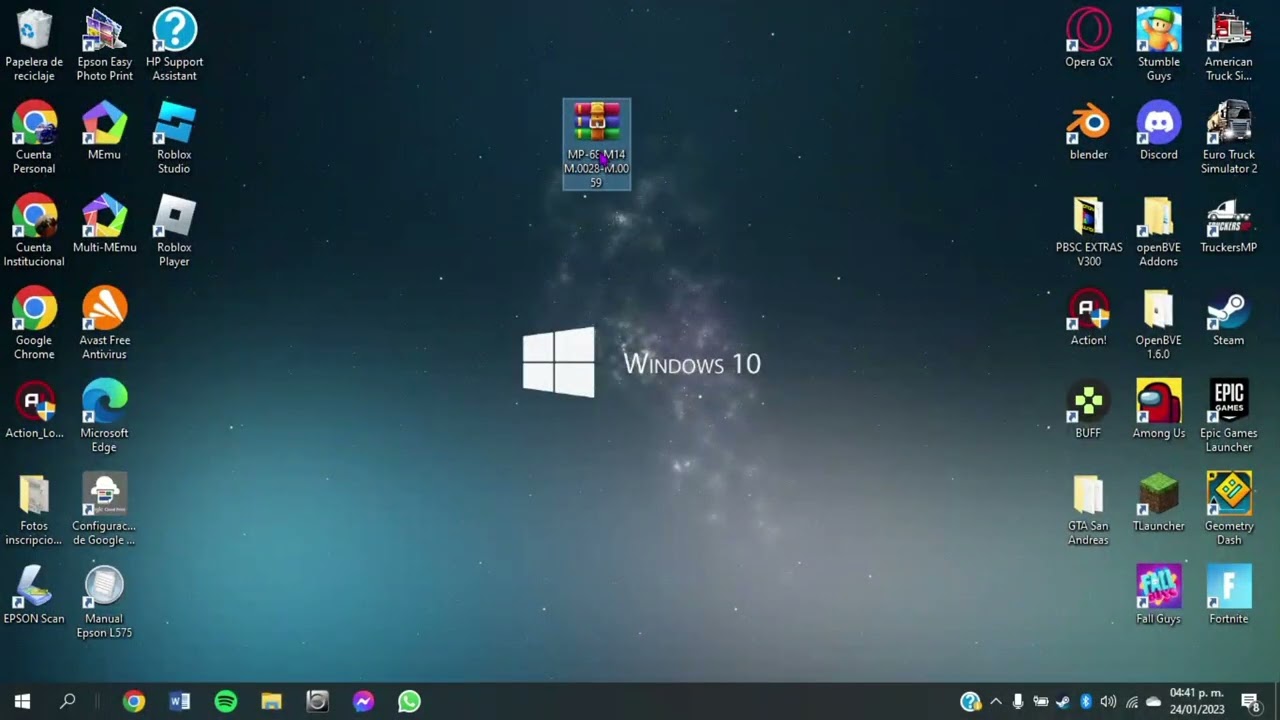Launch EPSON Scan shortcut

pyautogui.click(x=34, y=596)
